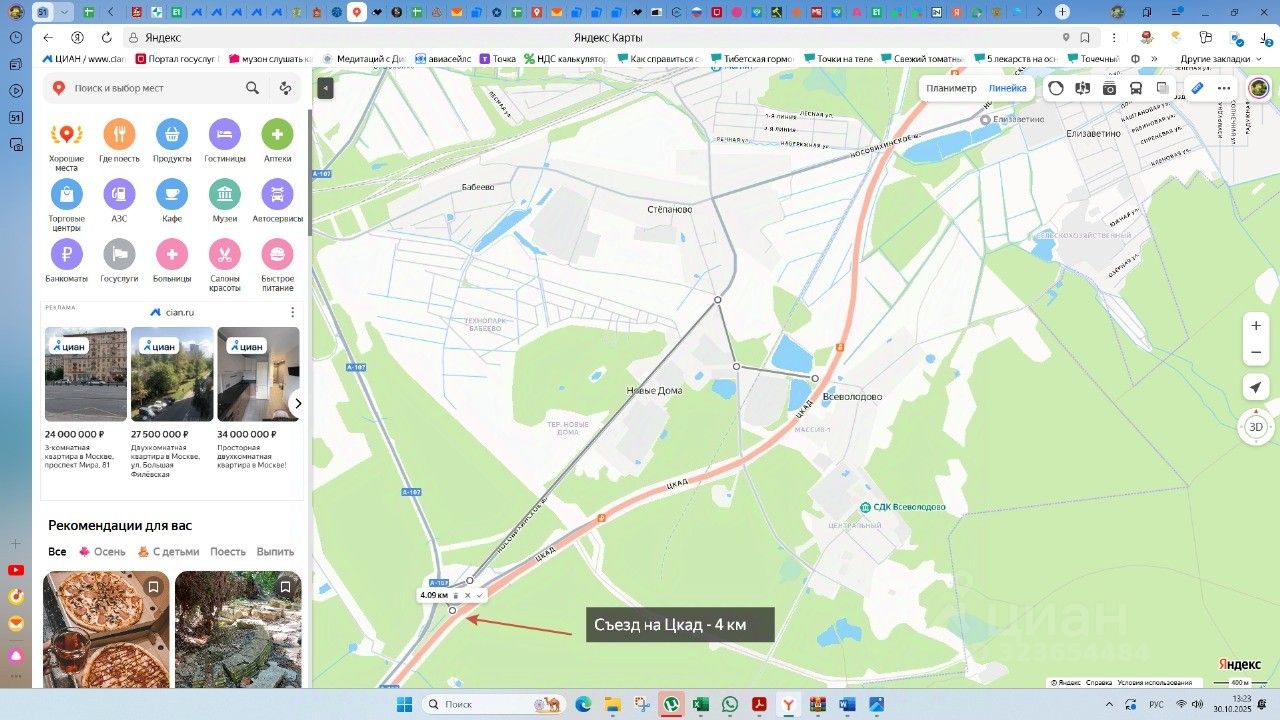Open panoramas and photos camera icon
This screenshot has height=720, width=1280.
pos(1109,88)
